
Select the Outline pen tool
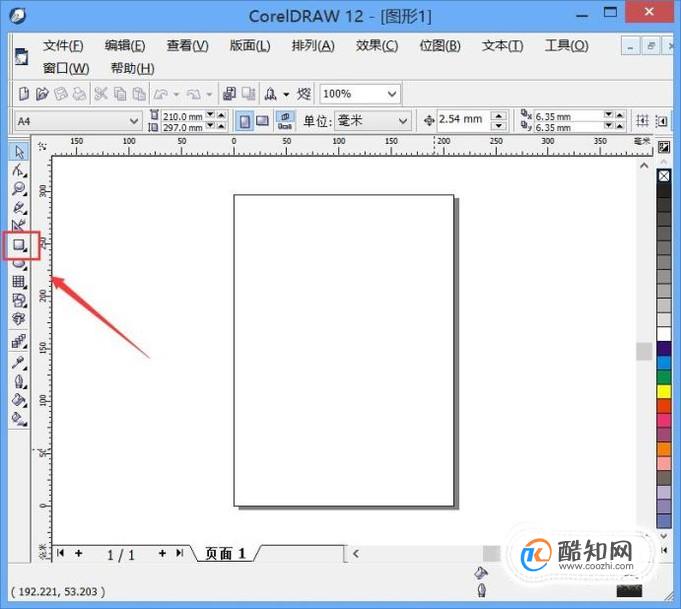tap(19, 382)
